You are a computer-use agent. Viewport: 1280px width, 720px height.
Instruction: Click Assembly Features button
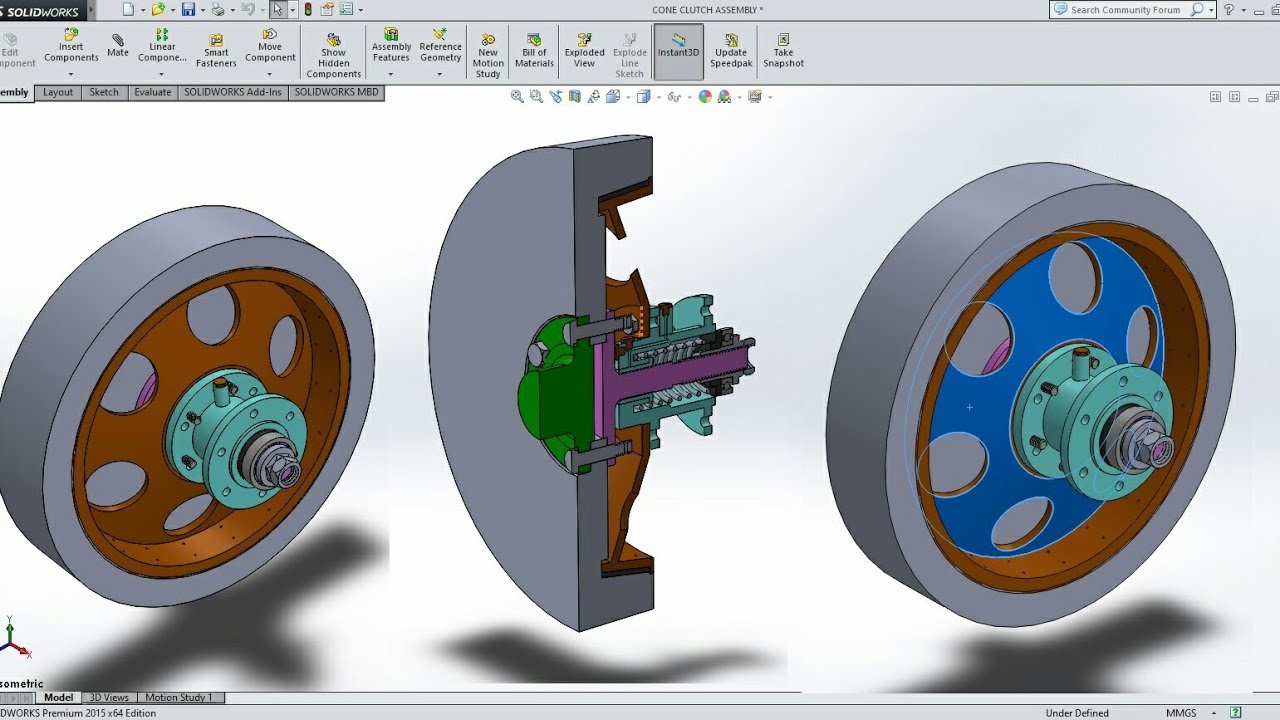click(391, 46)
